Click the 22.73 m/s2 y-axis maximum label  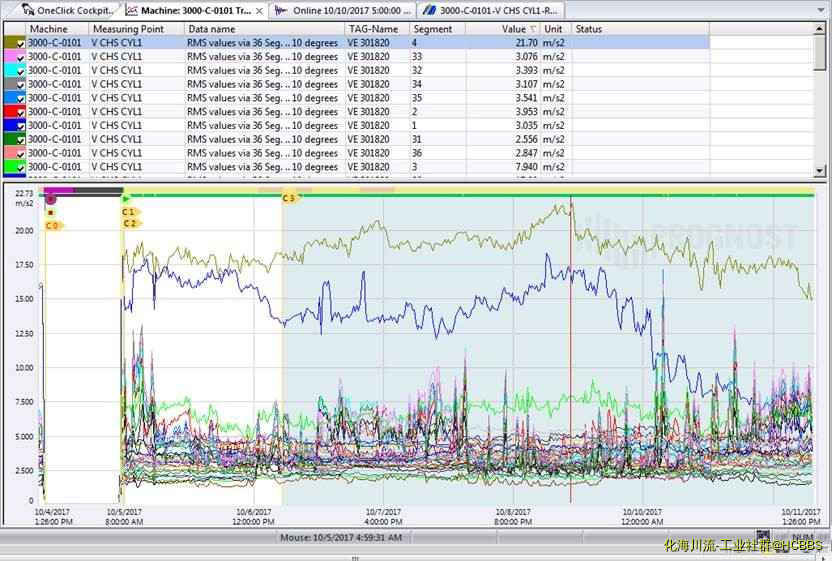click(x=24, y=198)
